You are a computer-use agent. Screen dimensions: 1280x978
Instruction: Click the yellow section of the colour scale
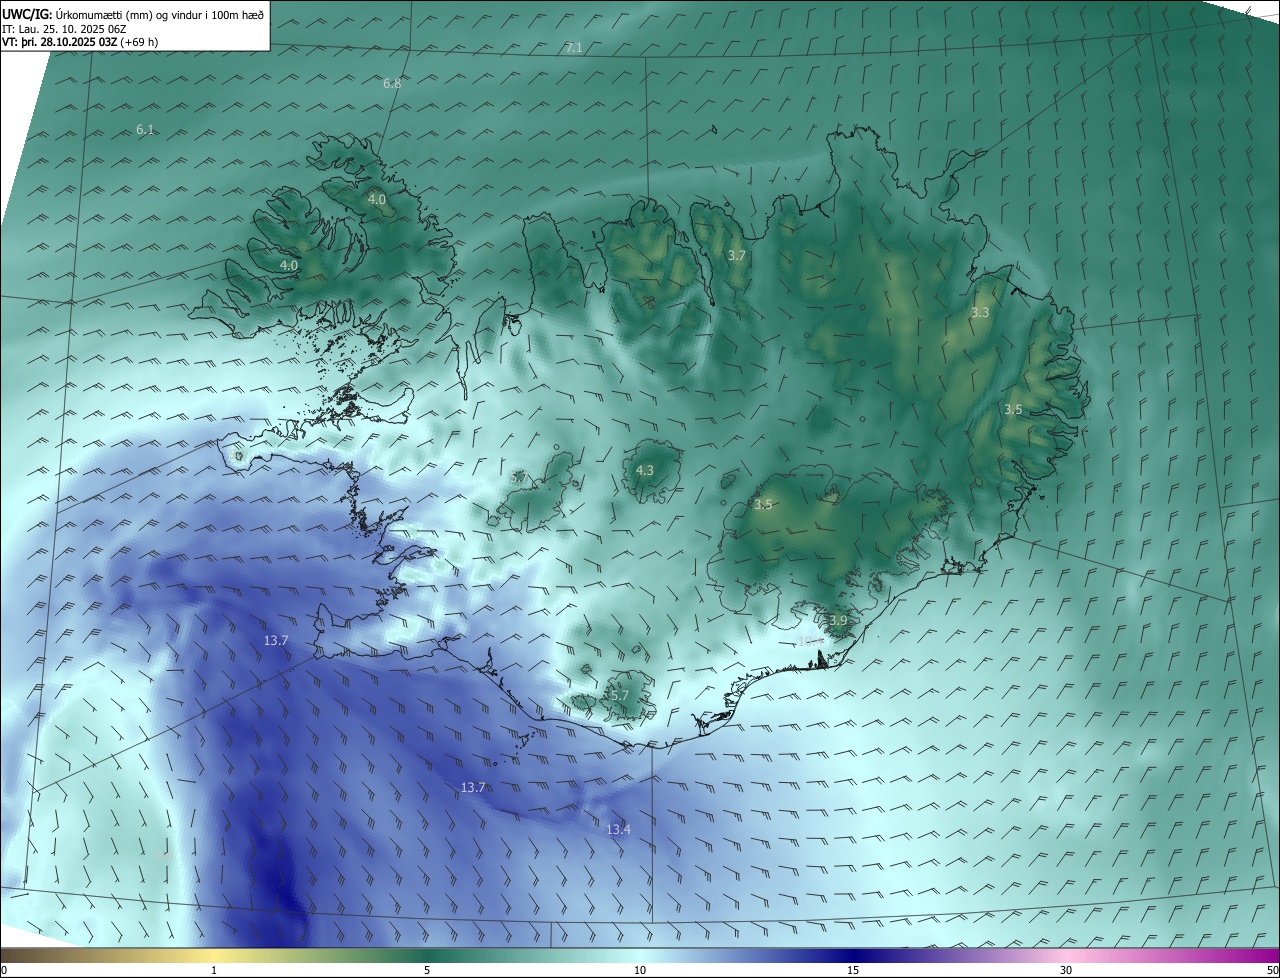point(214,956)
